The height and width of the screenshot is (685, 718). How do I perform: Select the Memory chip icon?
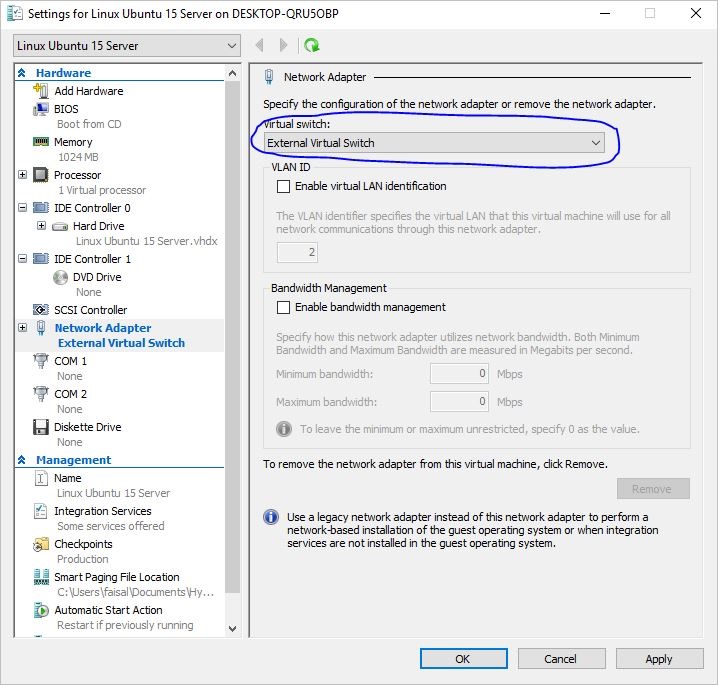point(41,142)
